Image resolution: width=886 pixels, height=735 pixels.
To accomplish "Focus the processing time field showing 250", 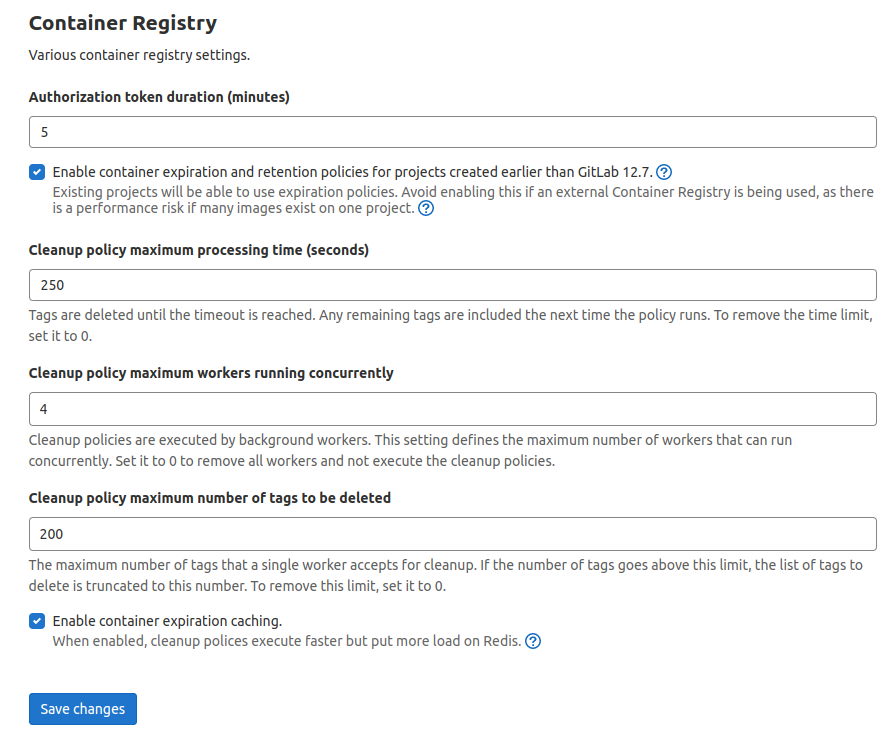I will click(x=452, y=285).
